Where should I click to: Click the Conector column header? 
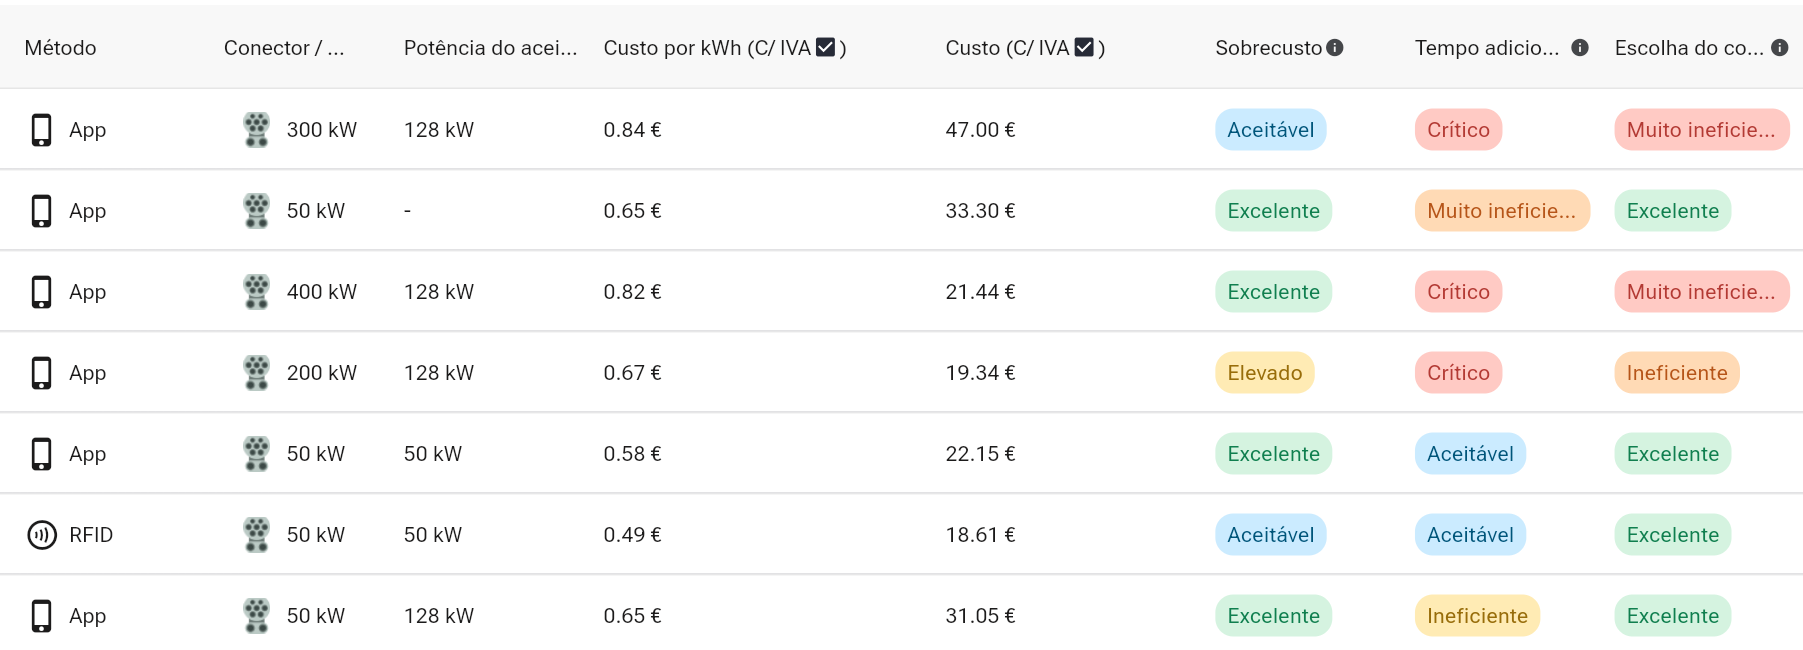(x=284, y=48)
